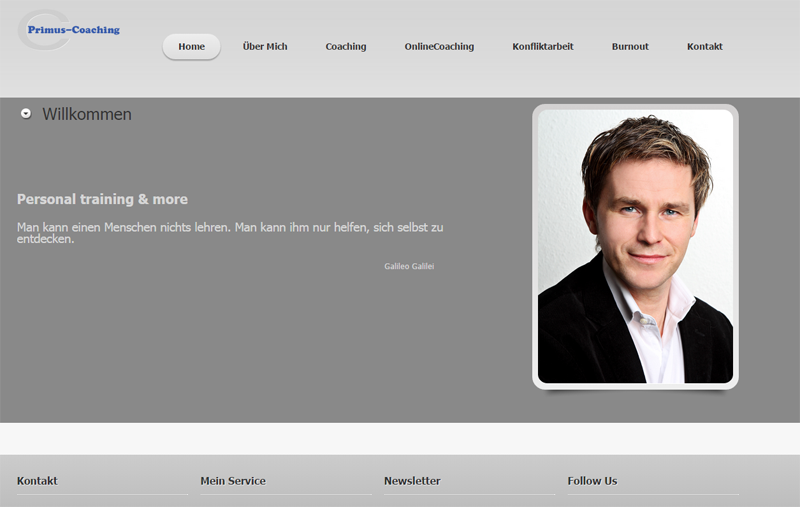This screenshot has width=800, height=507.
Task: Open the Burnout page
Action: coord(630,47)
